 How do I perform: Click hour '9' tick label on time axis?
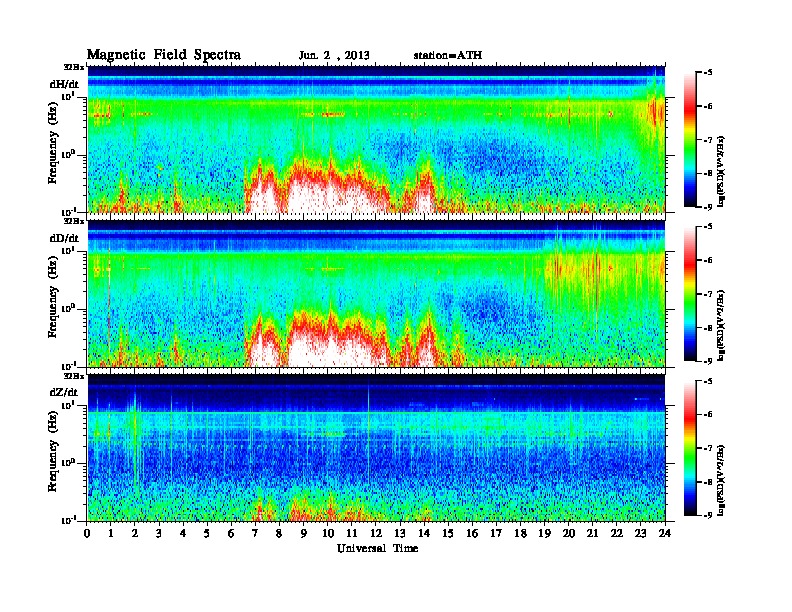tap(304, 533)
